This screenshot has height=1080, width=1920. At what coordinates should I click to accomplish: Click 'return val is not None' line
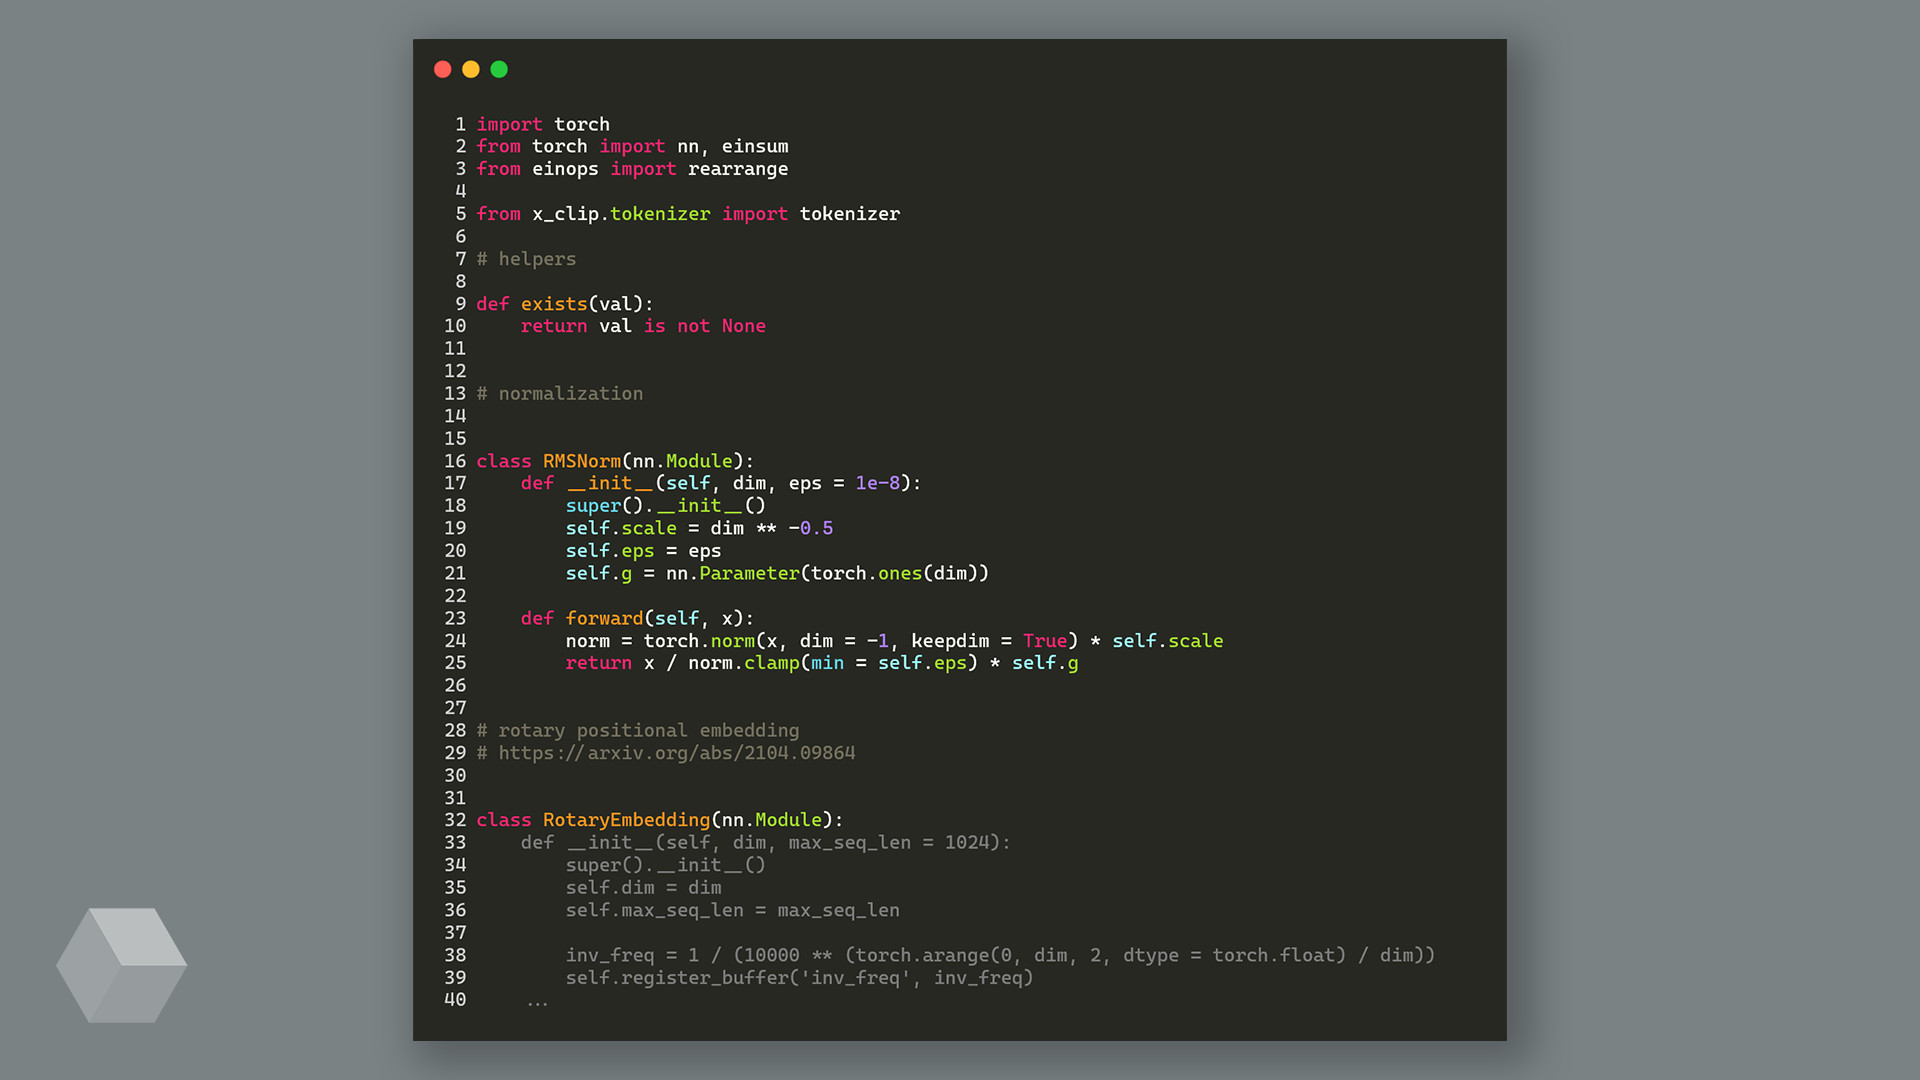[643, 326]
